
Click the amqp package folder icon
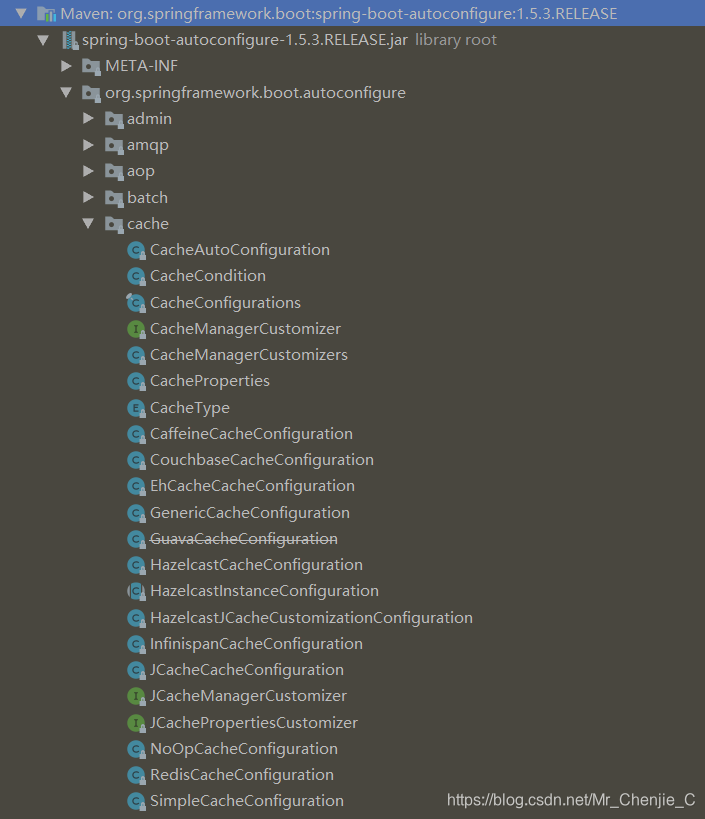click(x=114, y=146)
